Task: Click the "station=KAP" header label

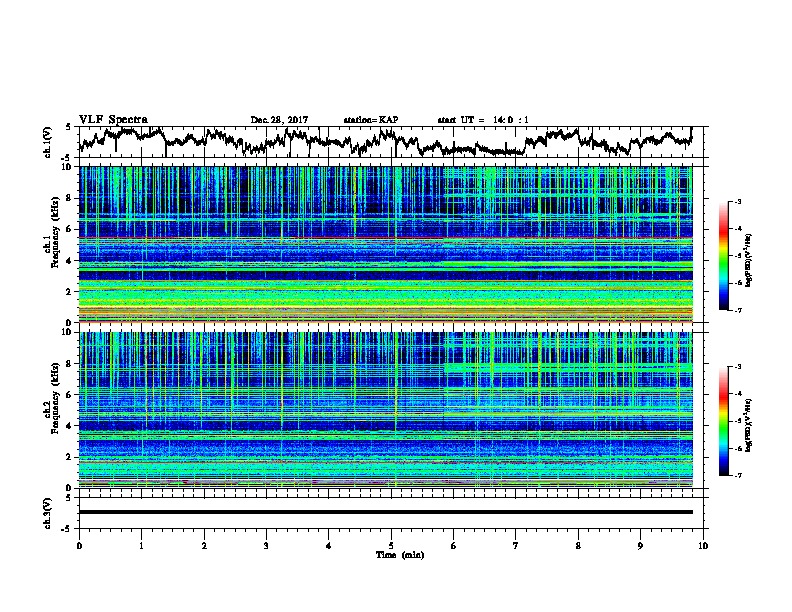Action: click(x=371, y=120)
